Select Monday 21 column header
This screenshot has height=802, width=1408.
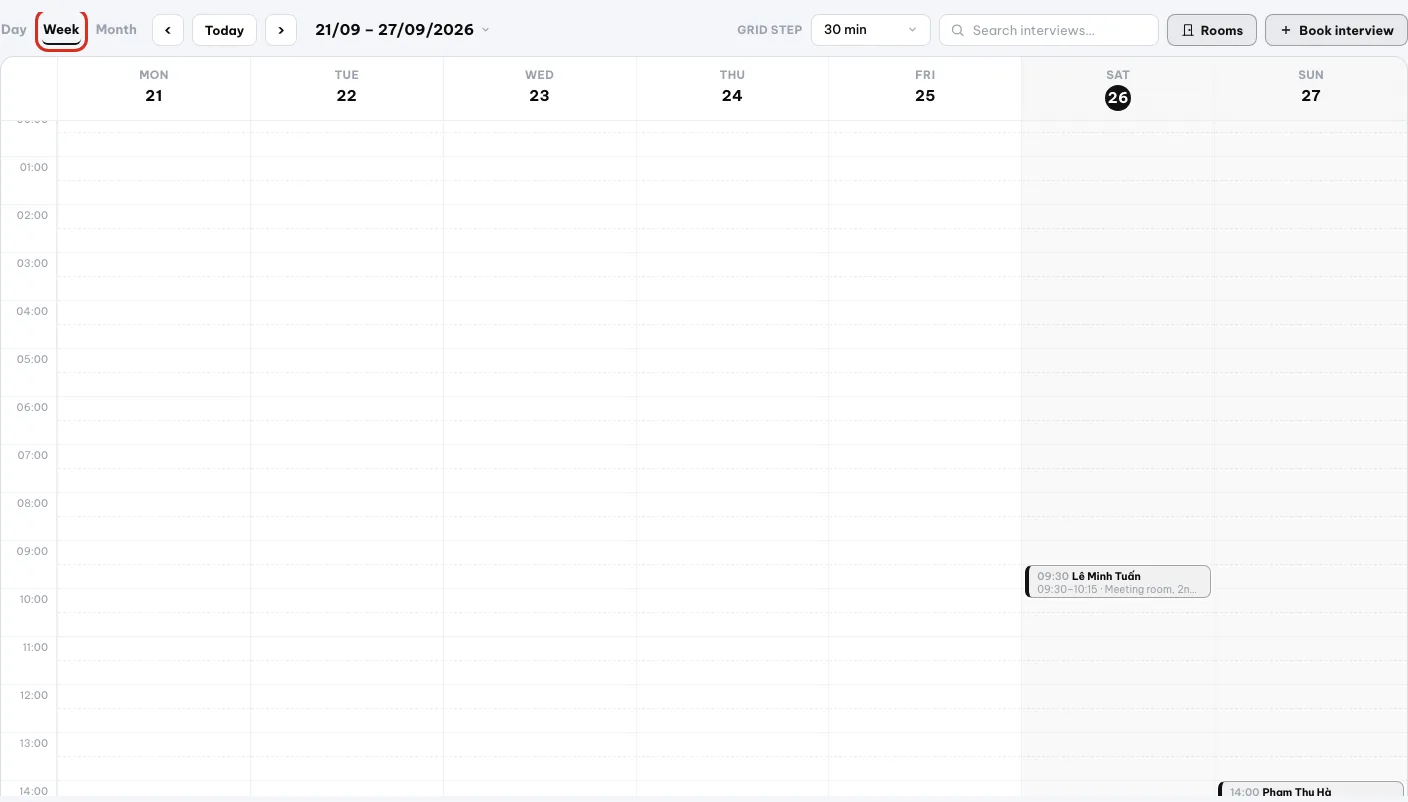click(154, 87)
